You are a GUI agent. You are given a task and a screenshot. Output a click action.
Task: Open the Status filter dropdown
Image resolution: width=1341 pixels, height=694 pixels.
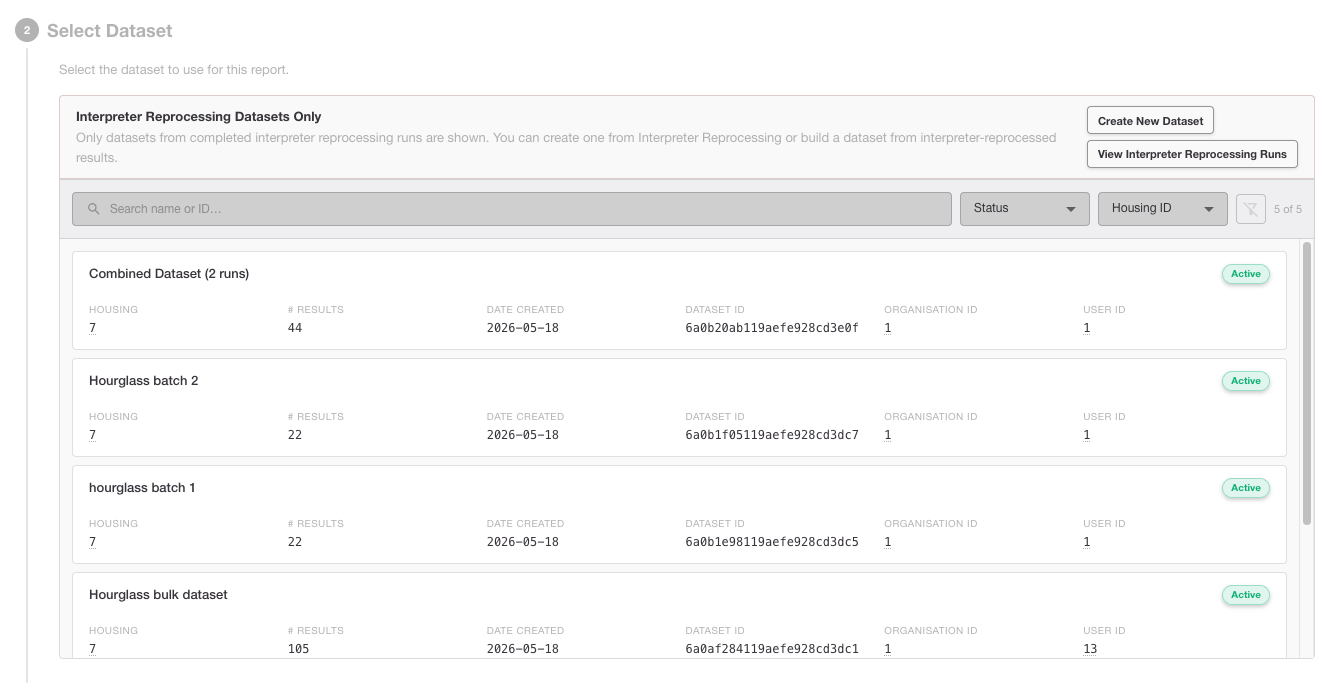point(1025,209)
